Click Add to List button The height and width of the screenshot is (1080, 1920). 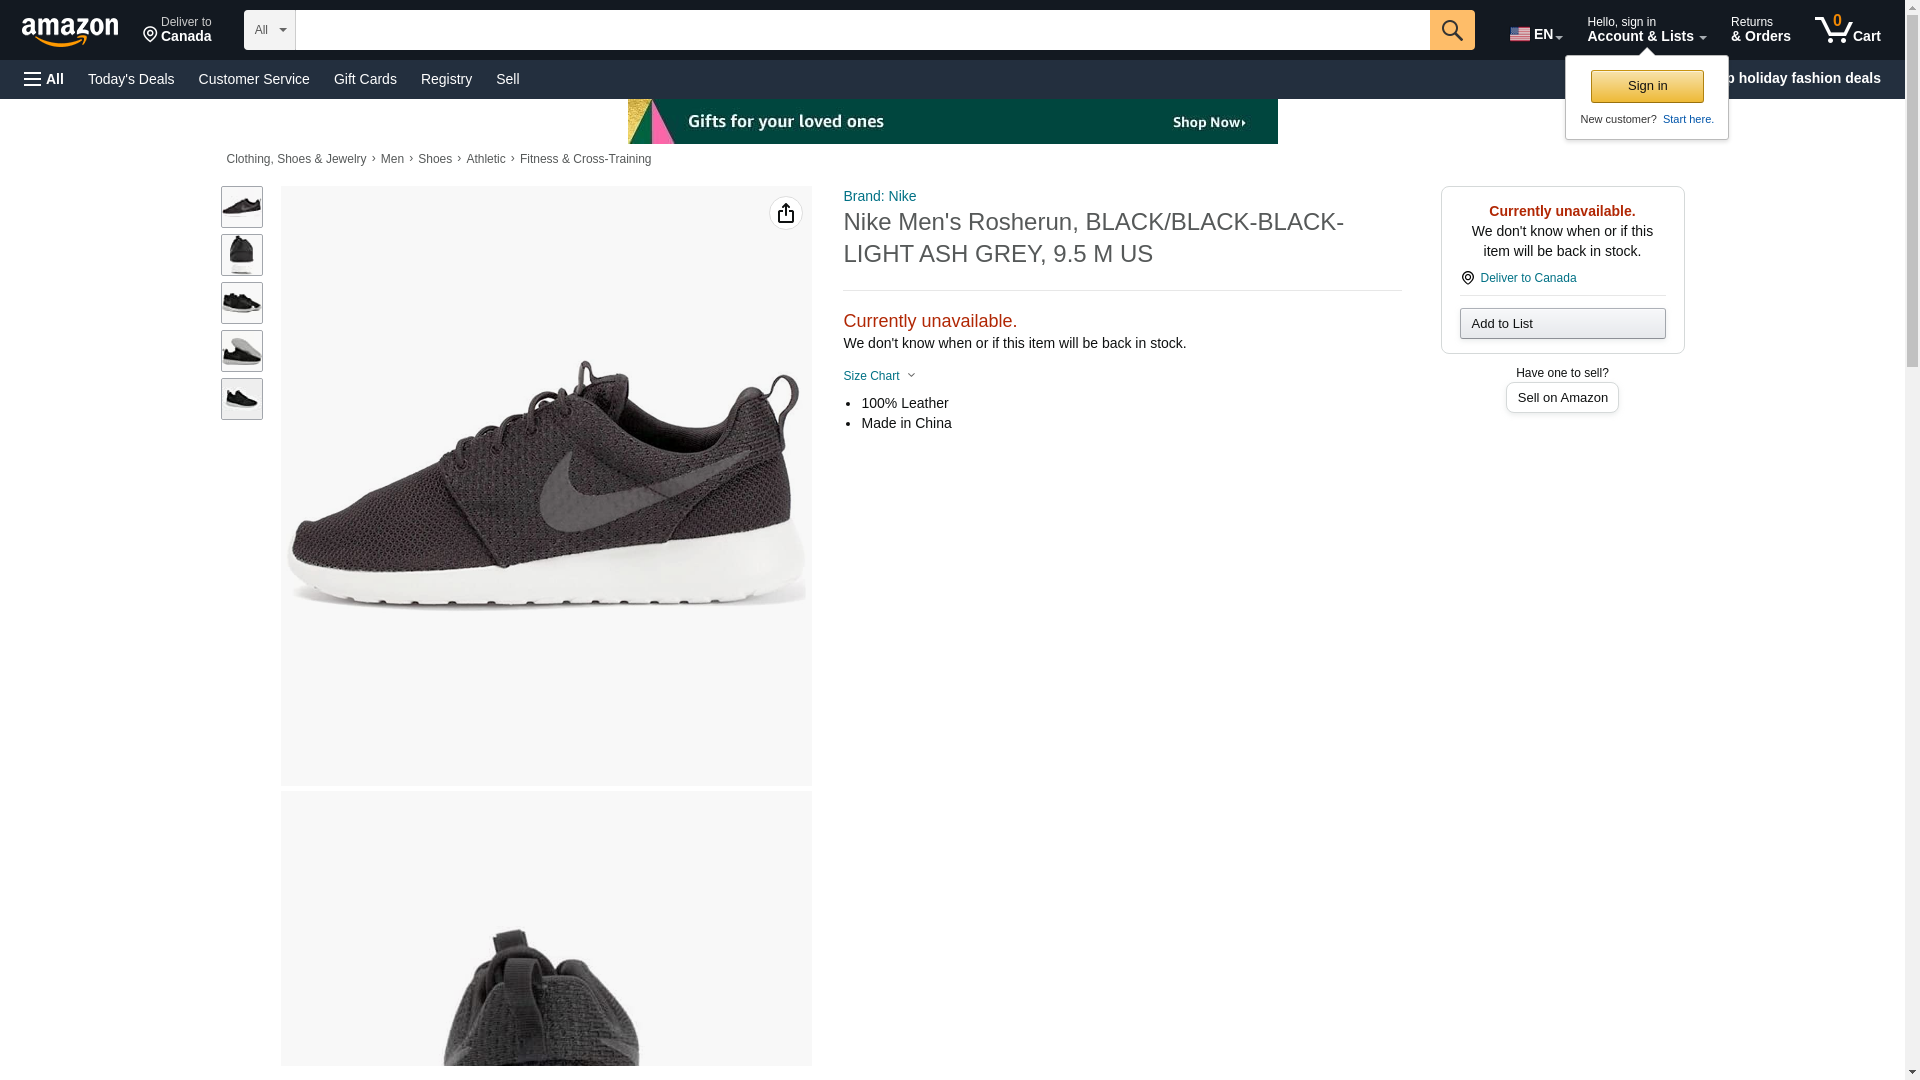(x=1561, y=323)
